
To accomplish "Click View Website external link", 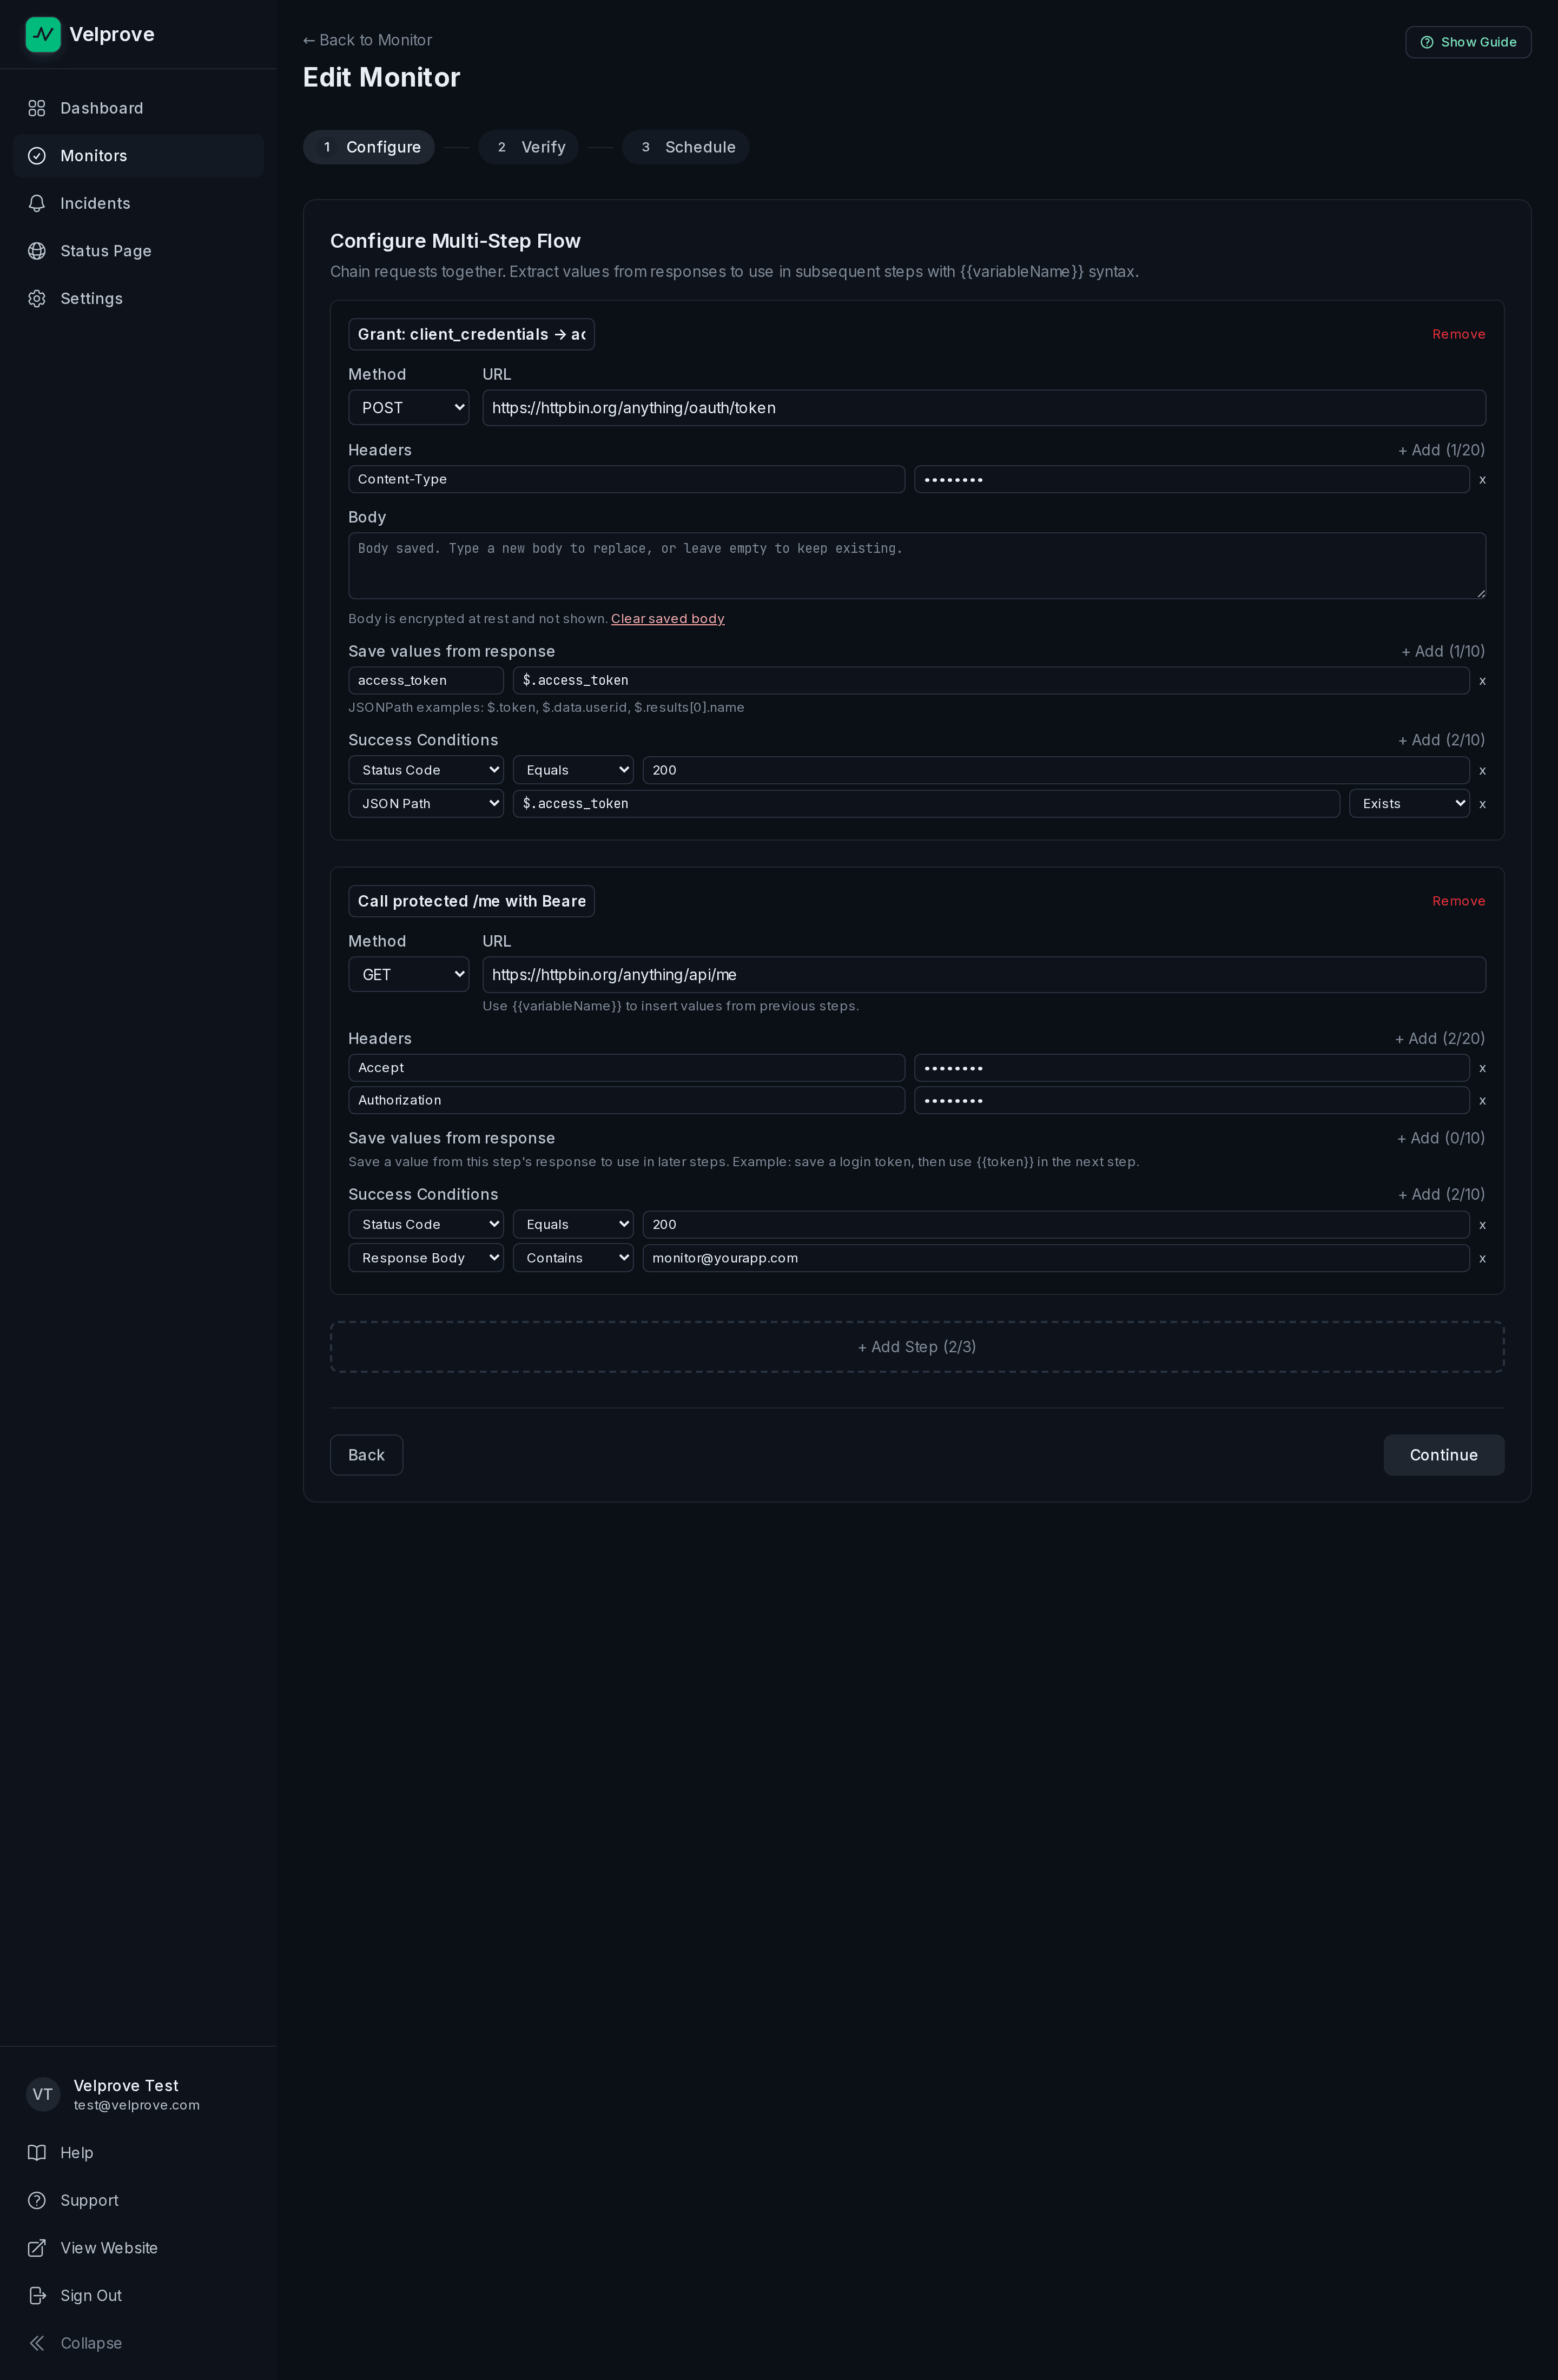I will [x=138, y=2248].
